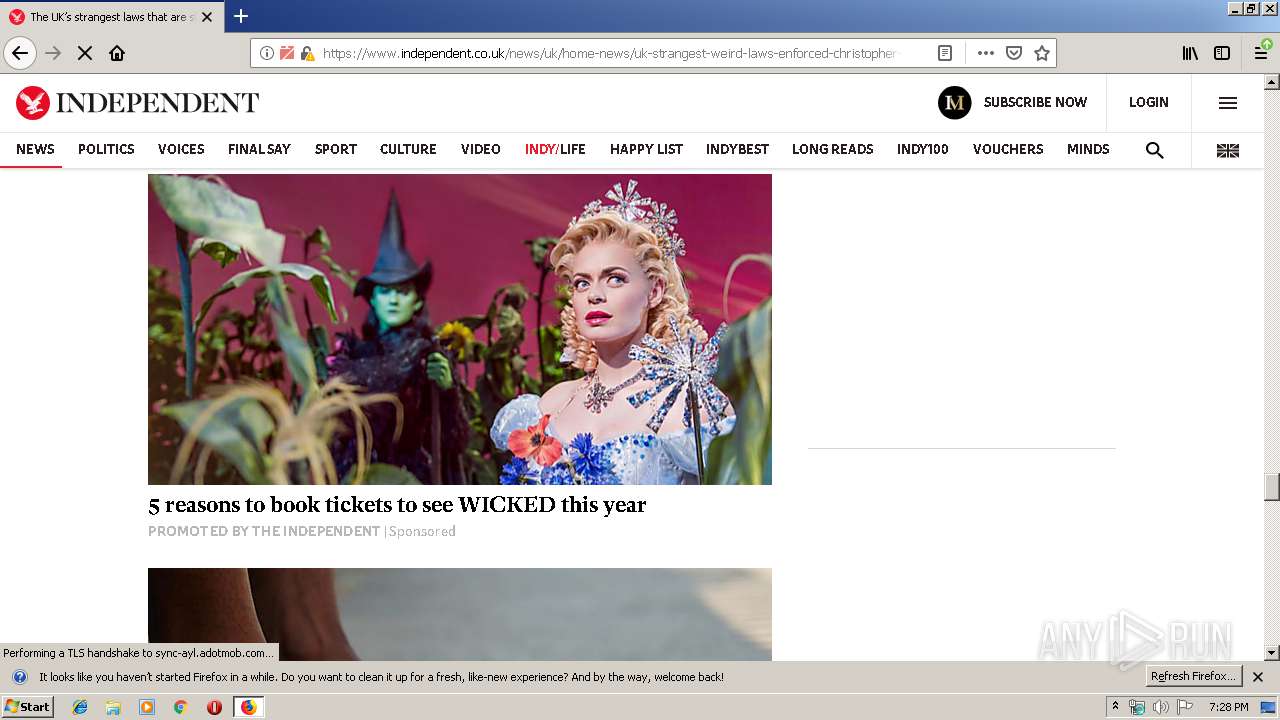Open File Explorer from taskbar

(113, 707)
